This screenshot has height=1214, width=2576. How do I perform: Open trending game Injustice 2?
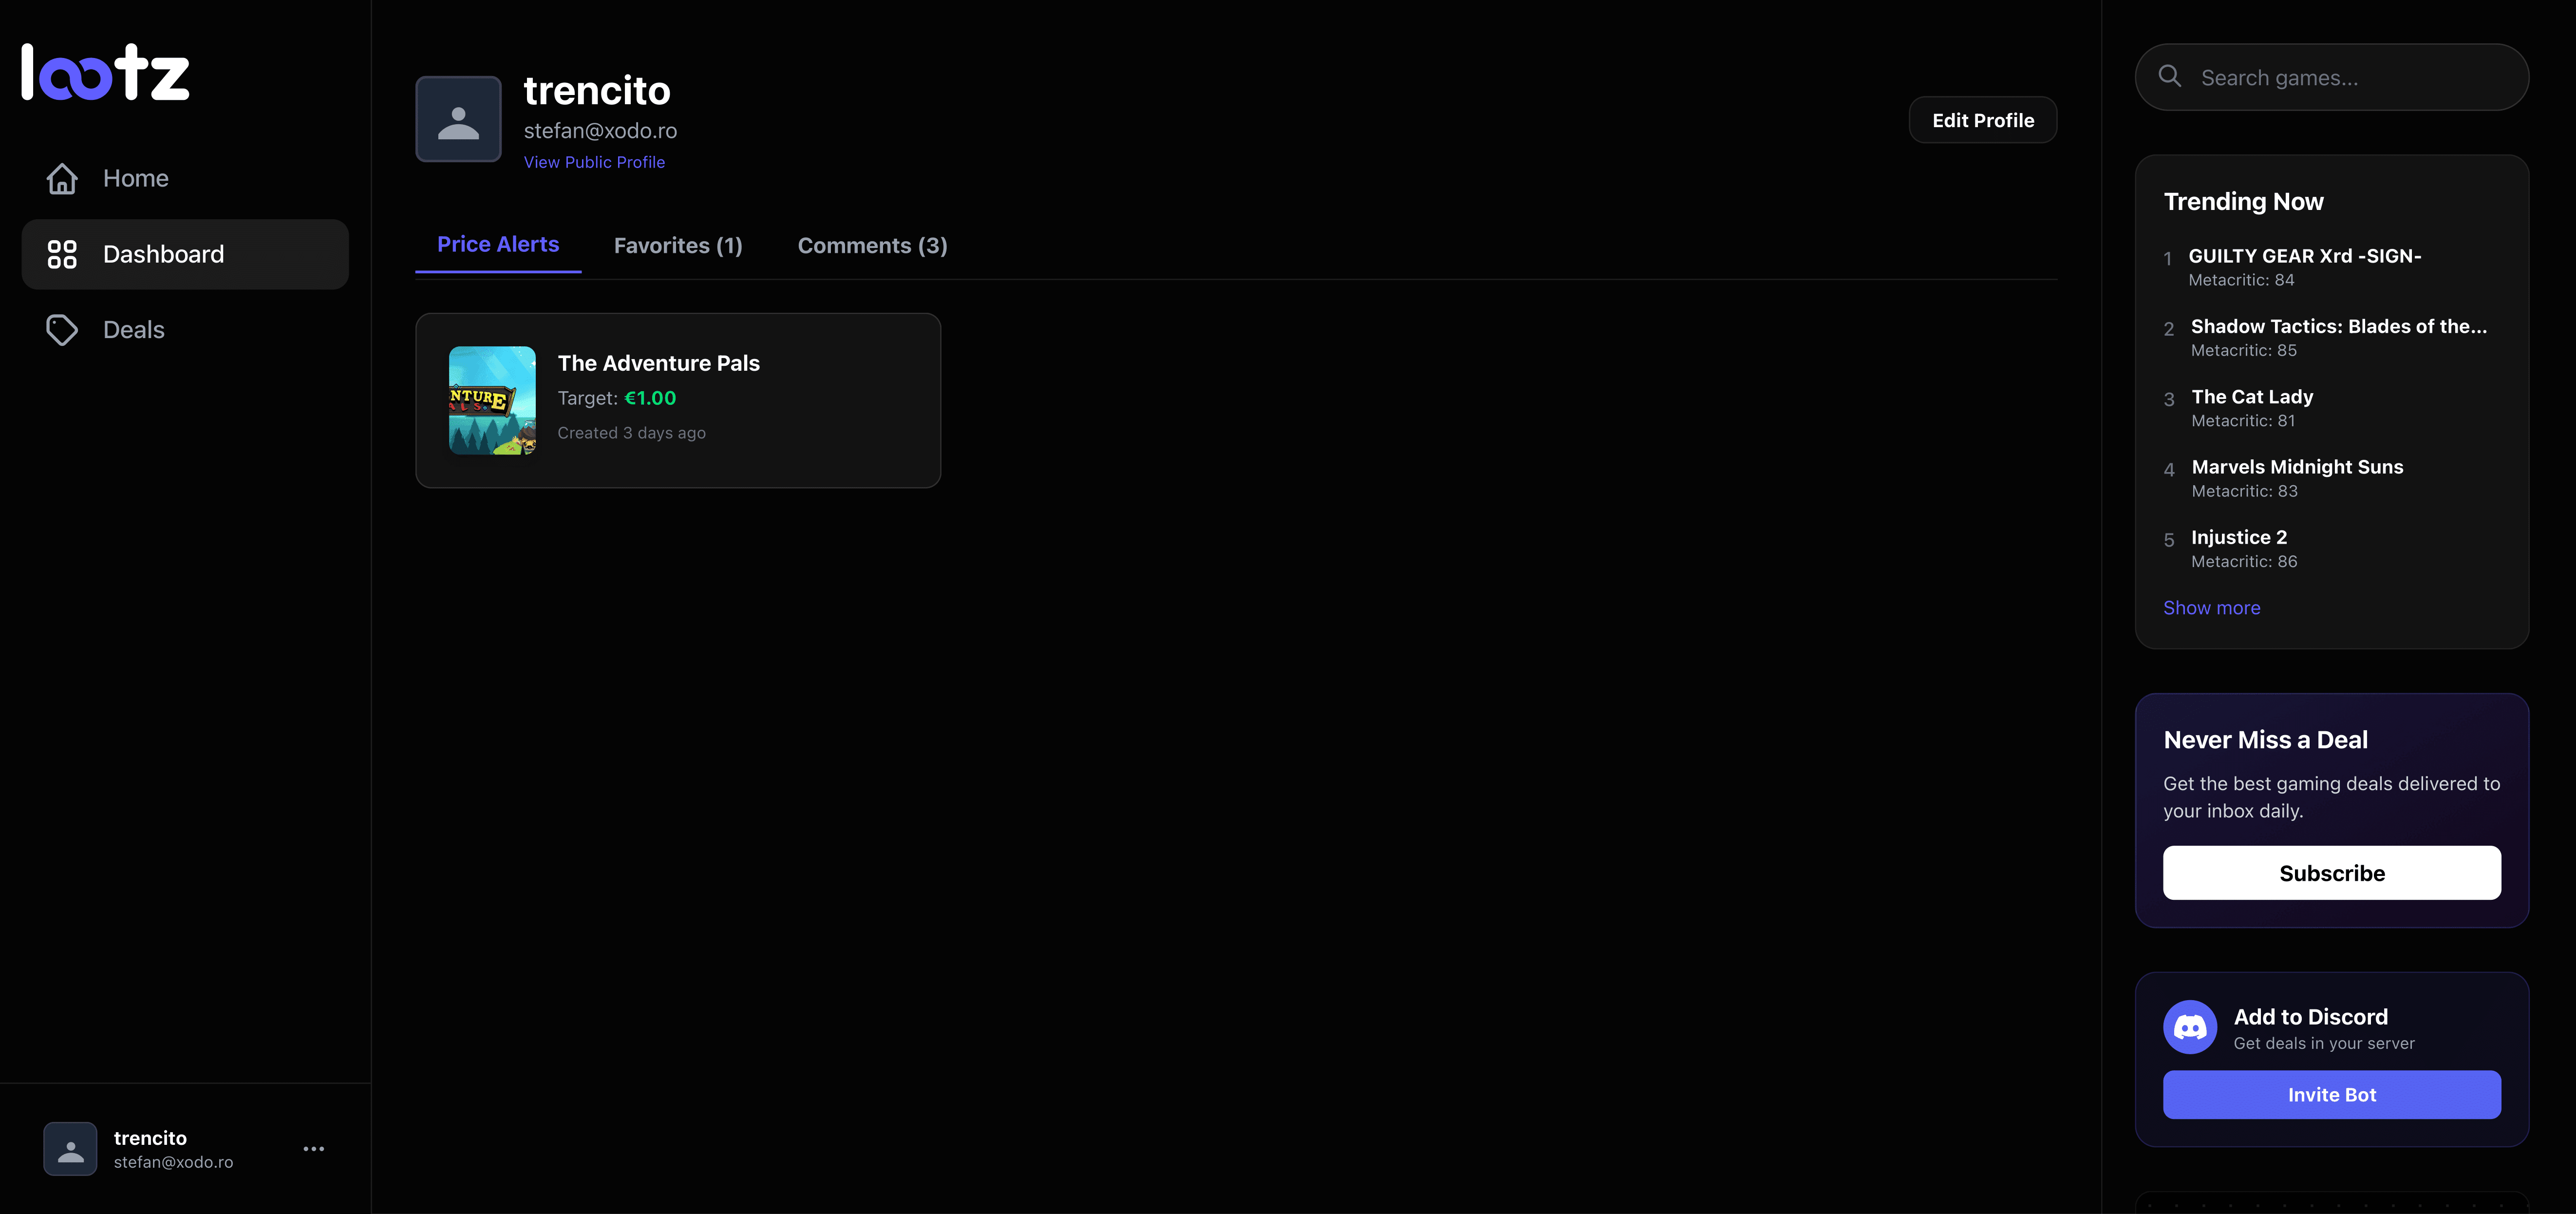tap(2238, 538)
